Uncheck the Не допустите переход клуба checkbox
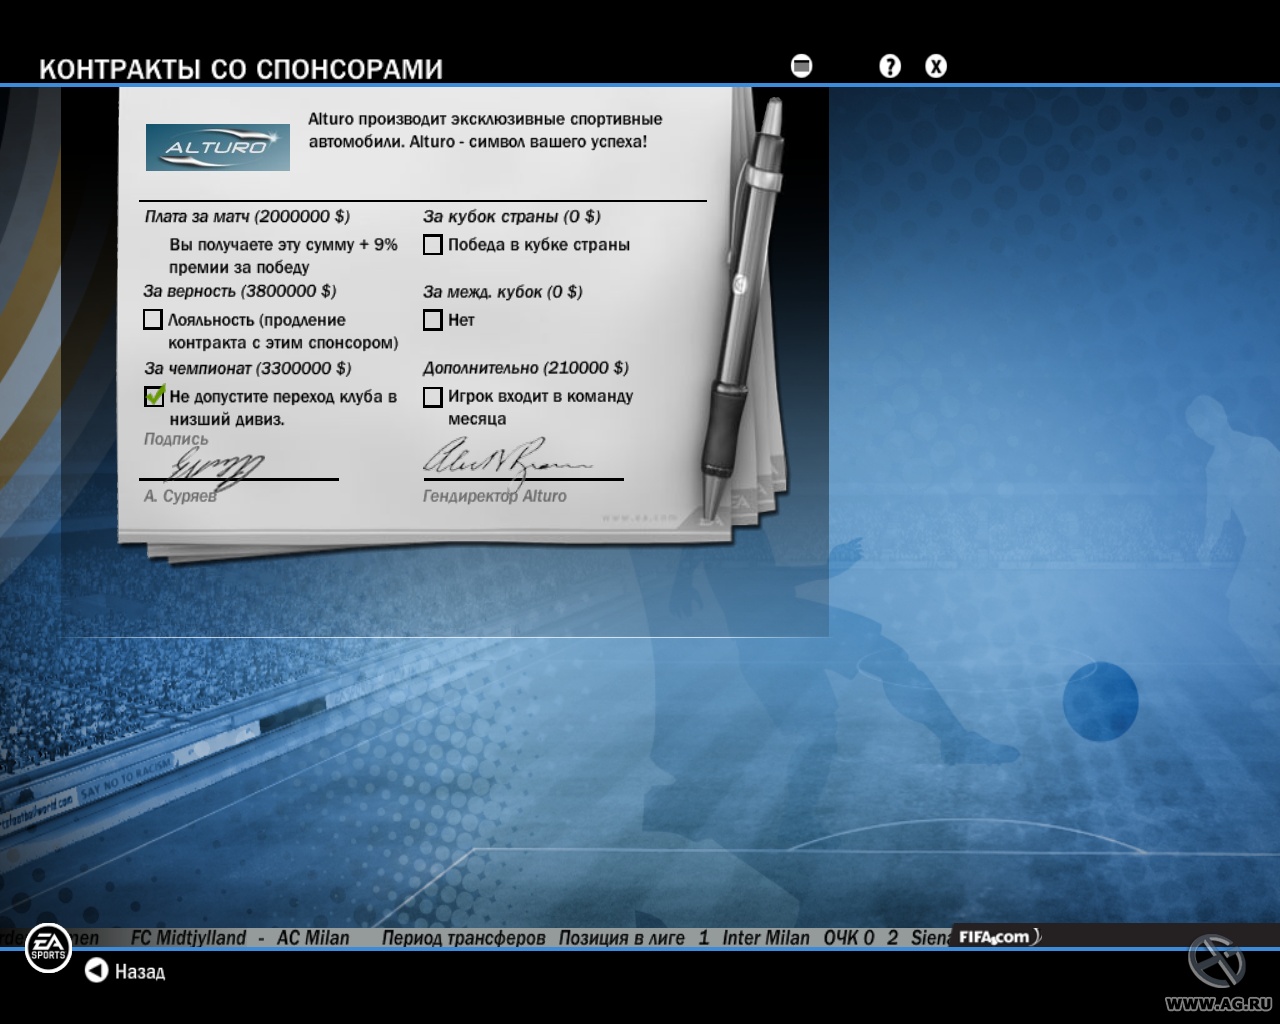 point(154,396)
